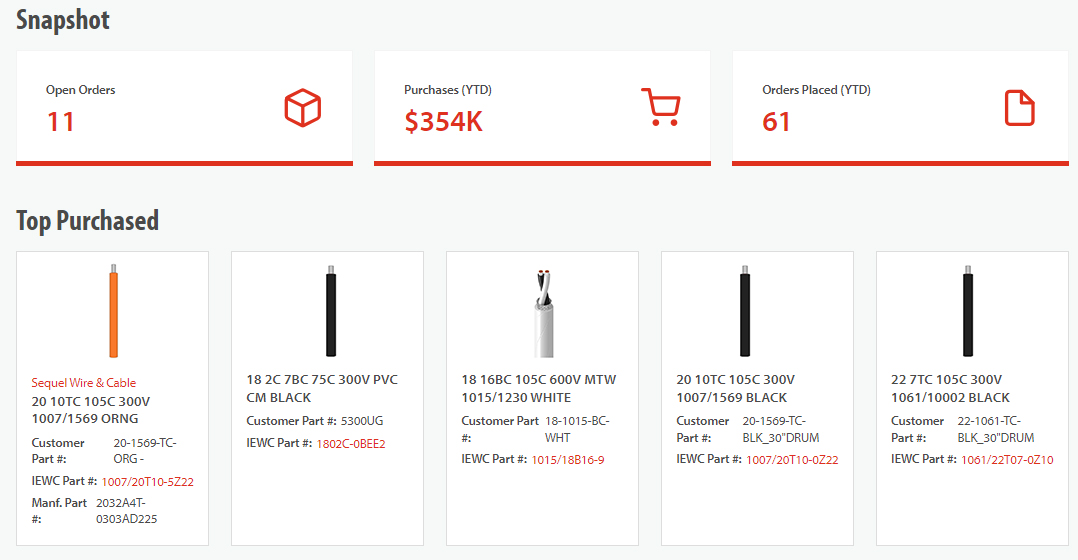Click the Sequel Wire & Cable link

point(84,383)
